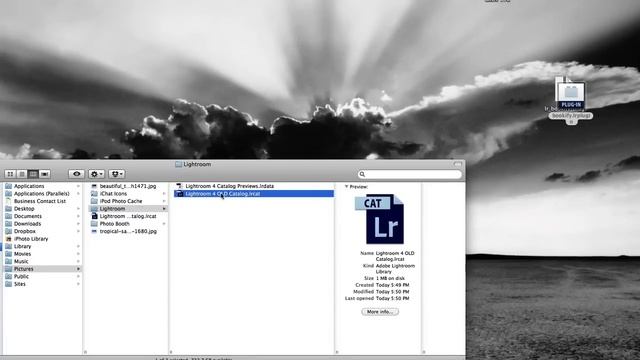
Task: Click the Music row expand arrow
Action: coord(78,262)
